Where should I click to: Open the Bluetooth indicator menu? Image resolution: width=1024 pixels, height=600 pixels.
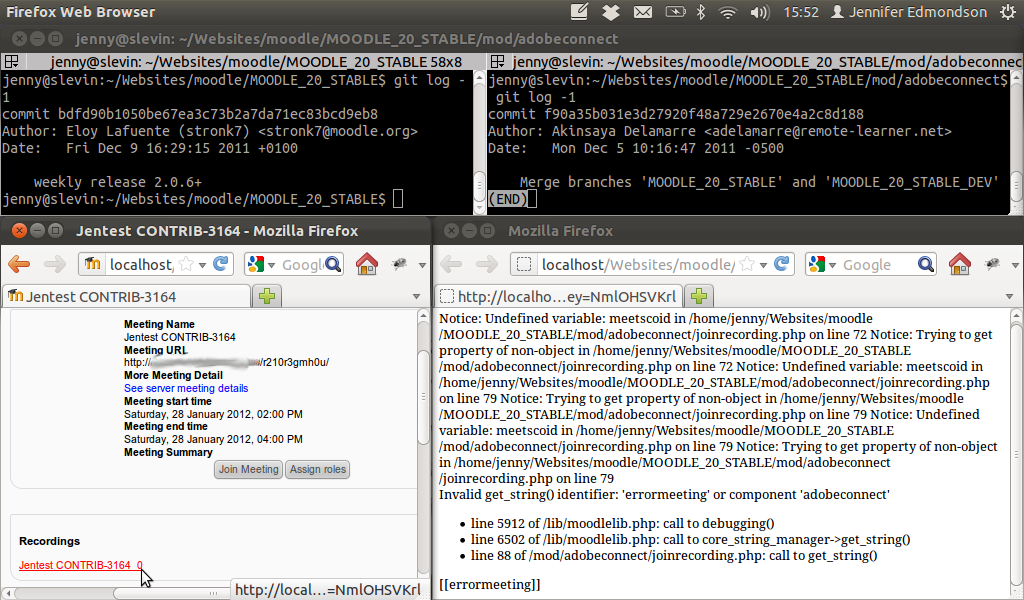tap(701, 12)
